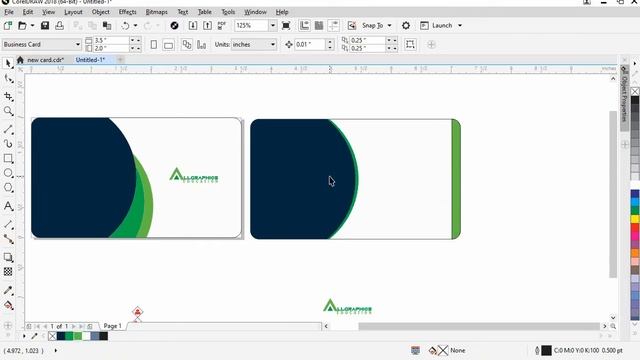The height and width of the screenshot is (360, 640).
Task: Click the Open folder icon
Action: 22,25
